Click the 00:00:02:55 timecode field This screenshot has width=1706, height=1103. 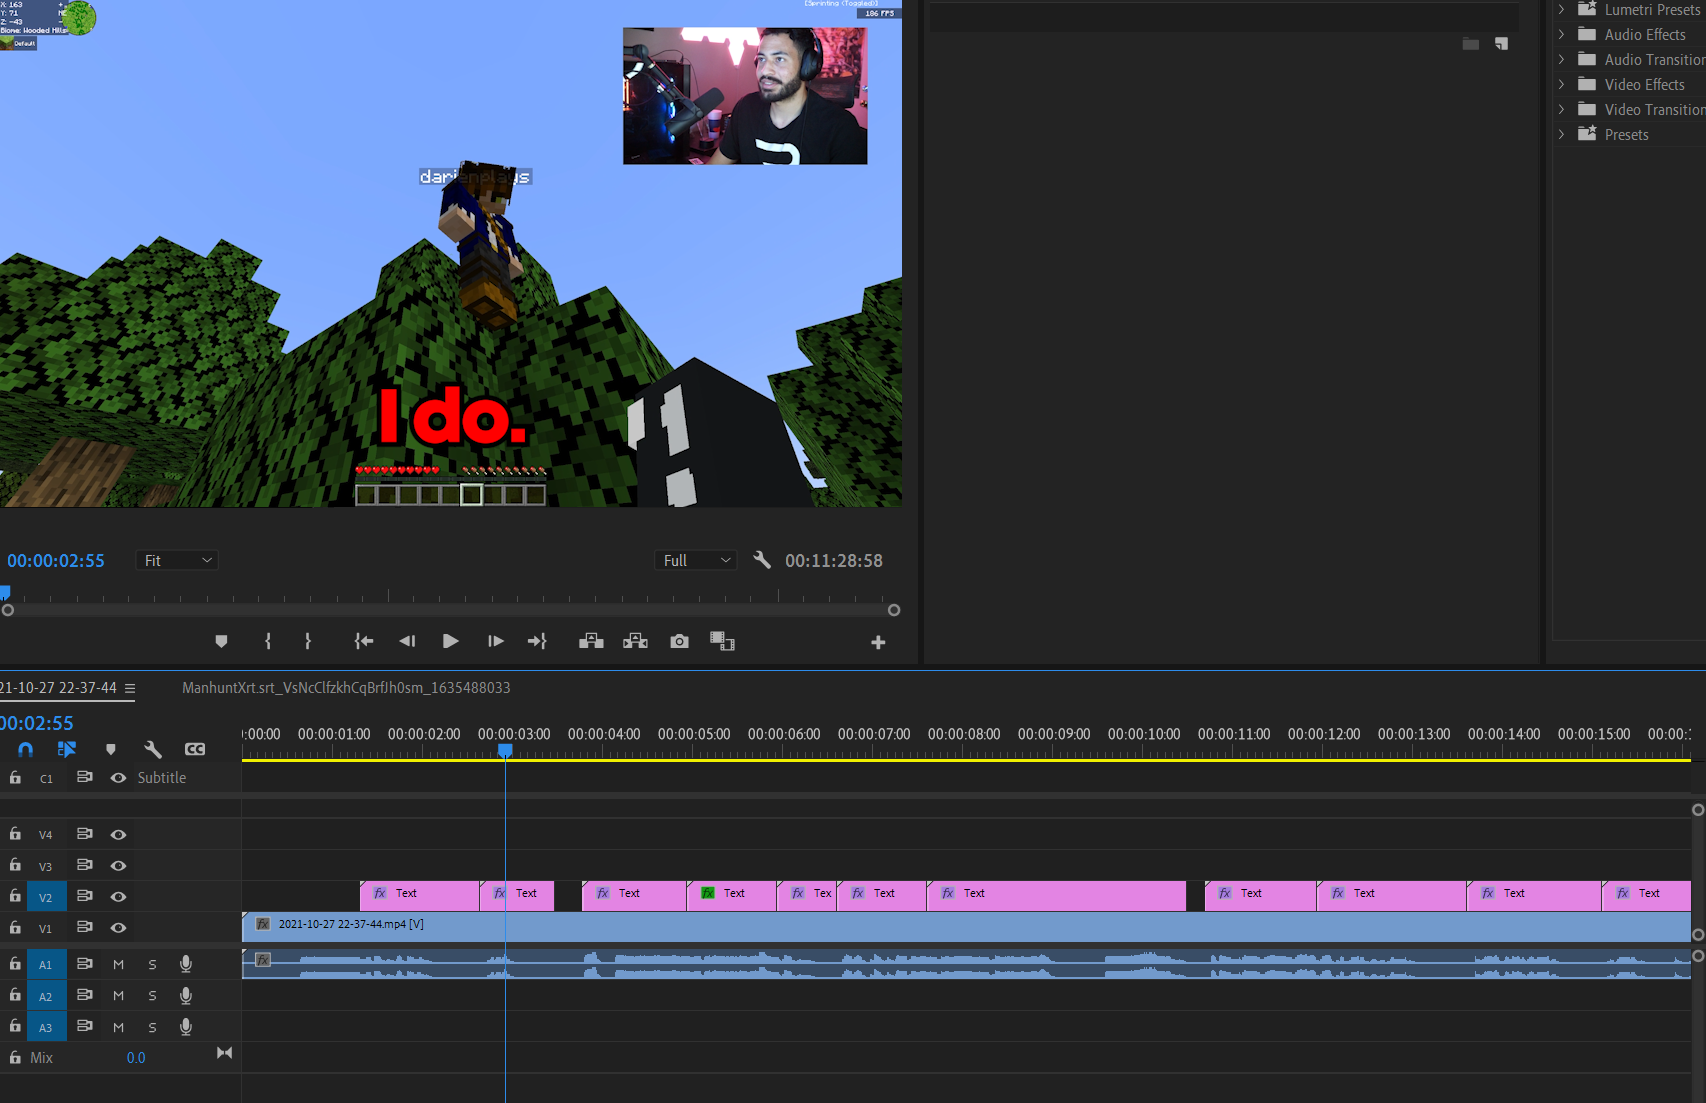56,560
